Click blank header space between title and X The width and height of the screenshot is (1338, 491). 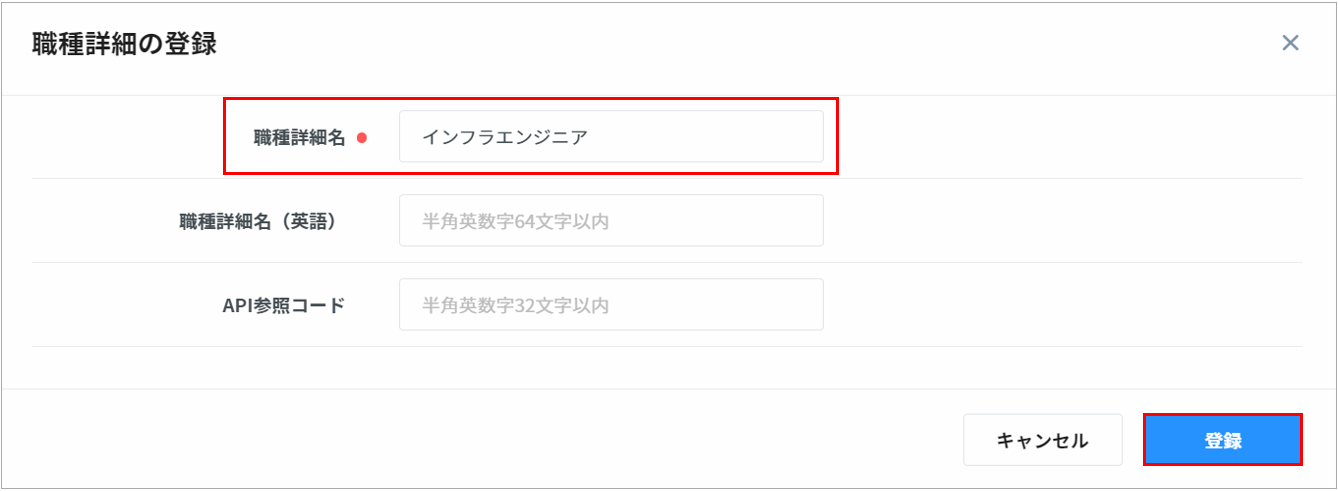tap(750, 44)
